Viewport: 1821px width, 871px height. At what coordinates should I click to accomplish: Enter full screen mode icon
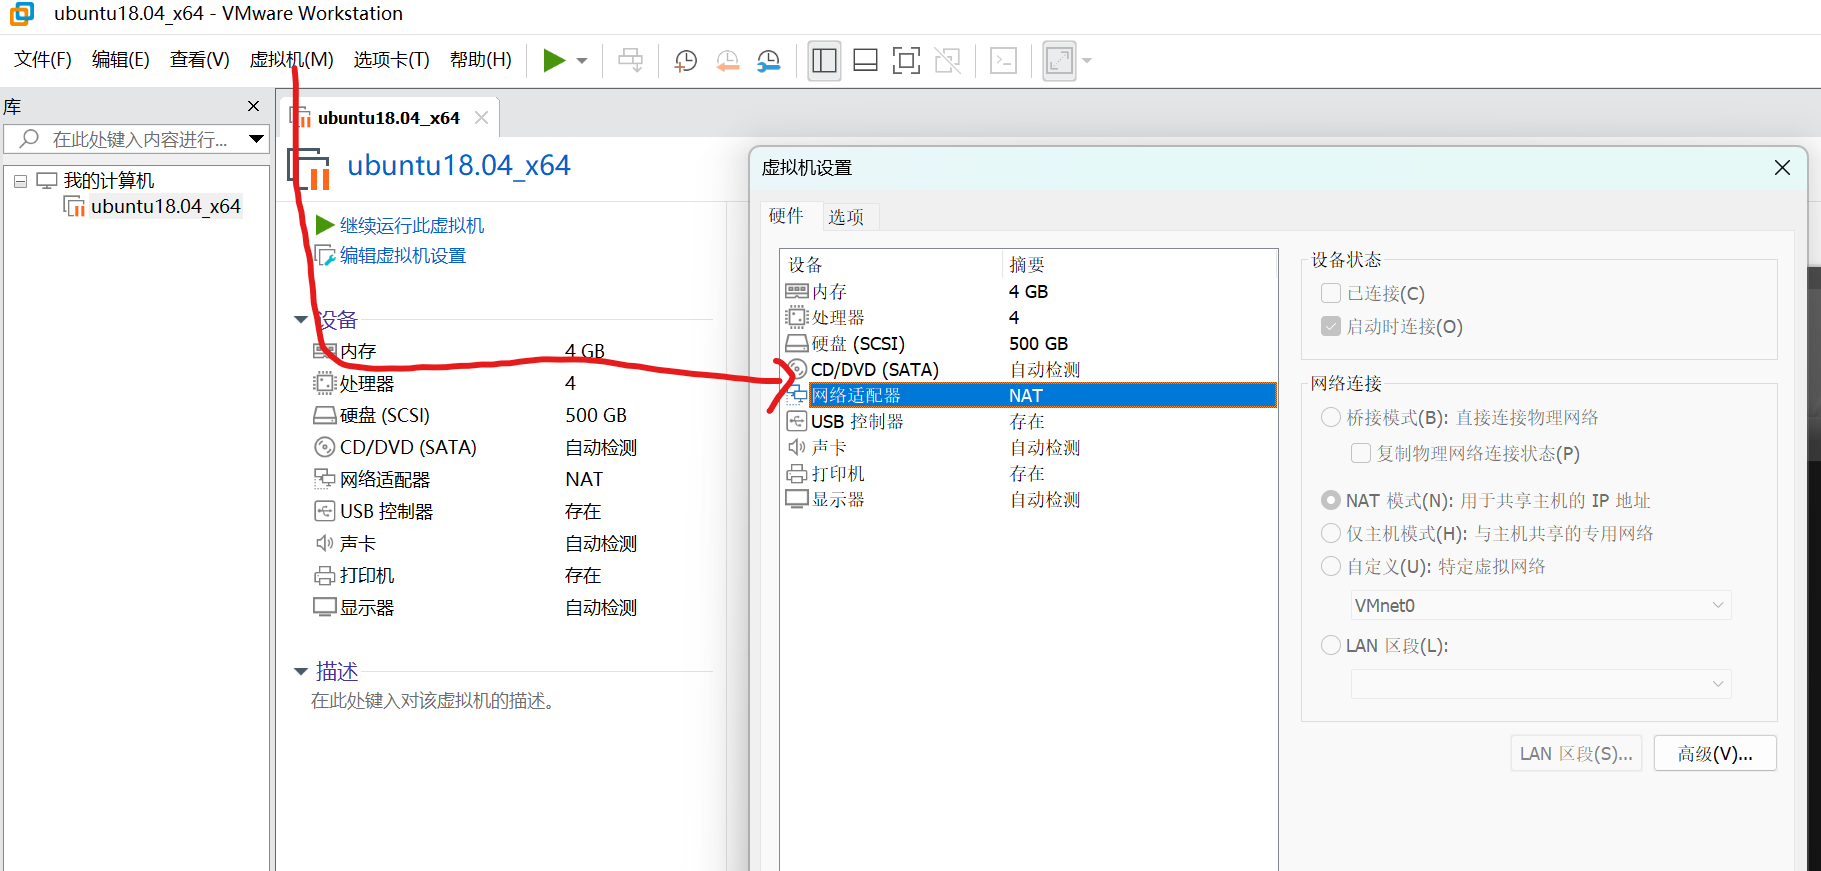tap(906, 61)
